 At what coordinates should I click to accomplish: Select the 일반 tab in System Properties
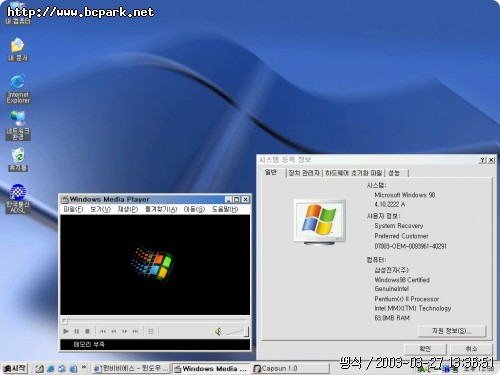click(271, 172)
